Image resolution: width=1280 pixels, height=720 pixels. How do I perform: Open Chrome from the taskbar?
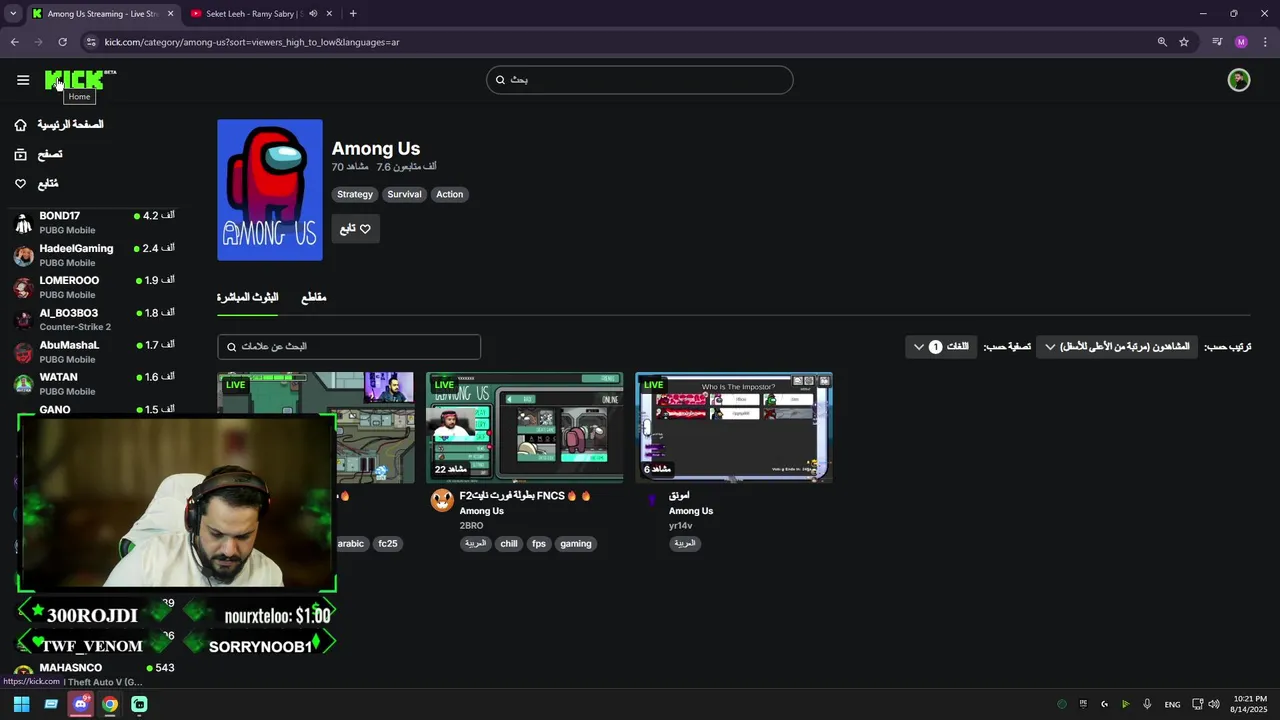110,704
